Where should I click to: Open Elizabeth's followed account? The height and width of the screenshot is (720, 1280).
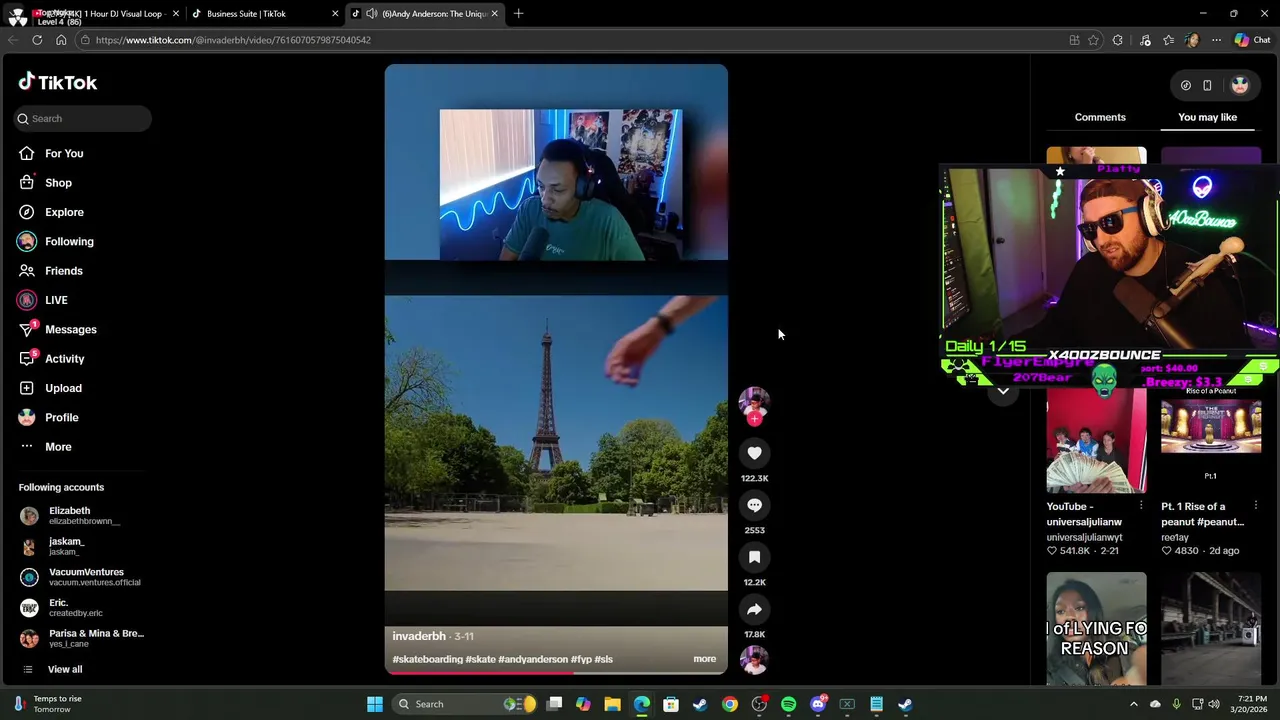(x=84, y=516)
